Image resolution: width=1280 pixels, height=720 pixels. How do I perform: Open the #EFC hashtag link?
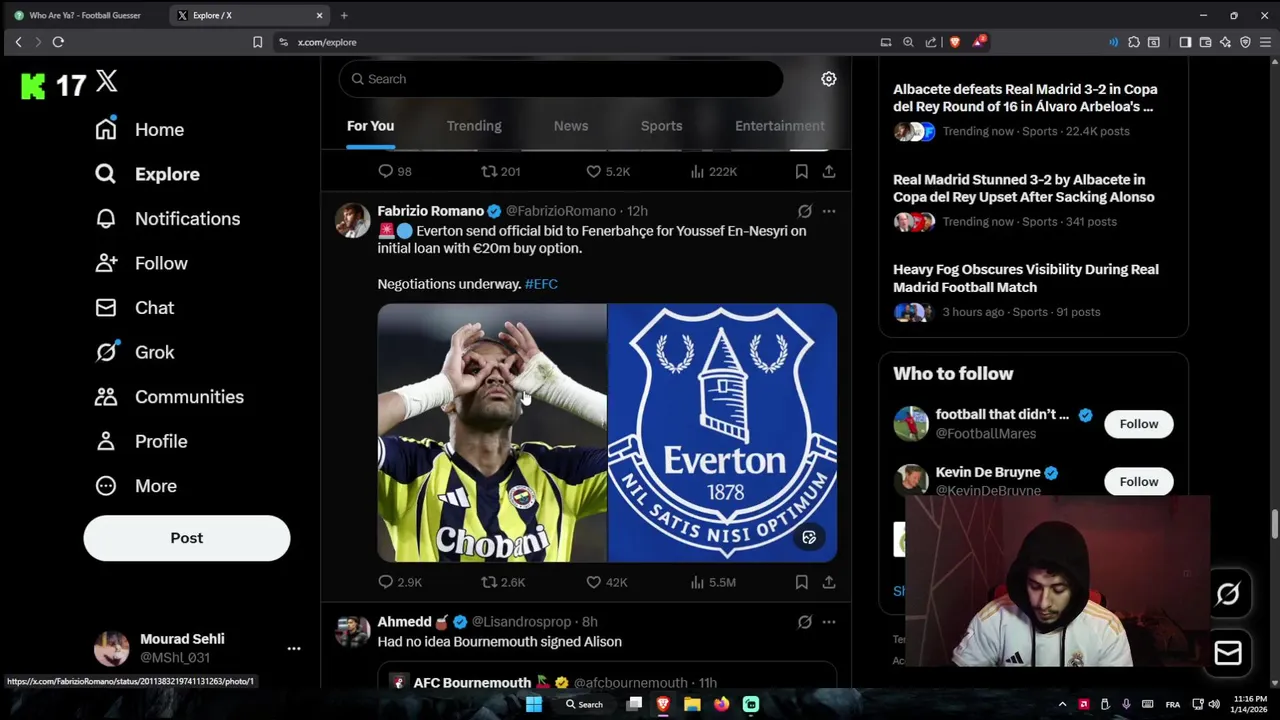click(541, 284)
